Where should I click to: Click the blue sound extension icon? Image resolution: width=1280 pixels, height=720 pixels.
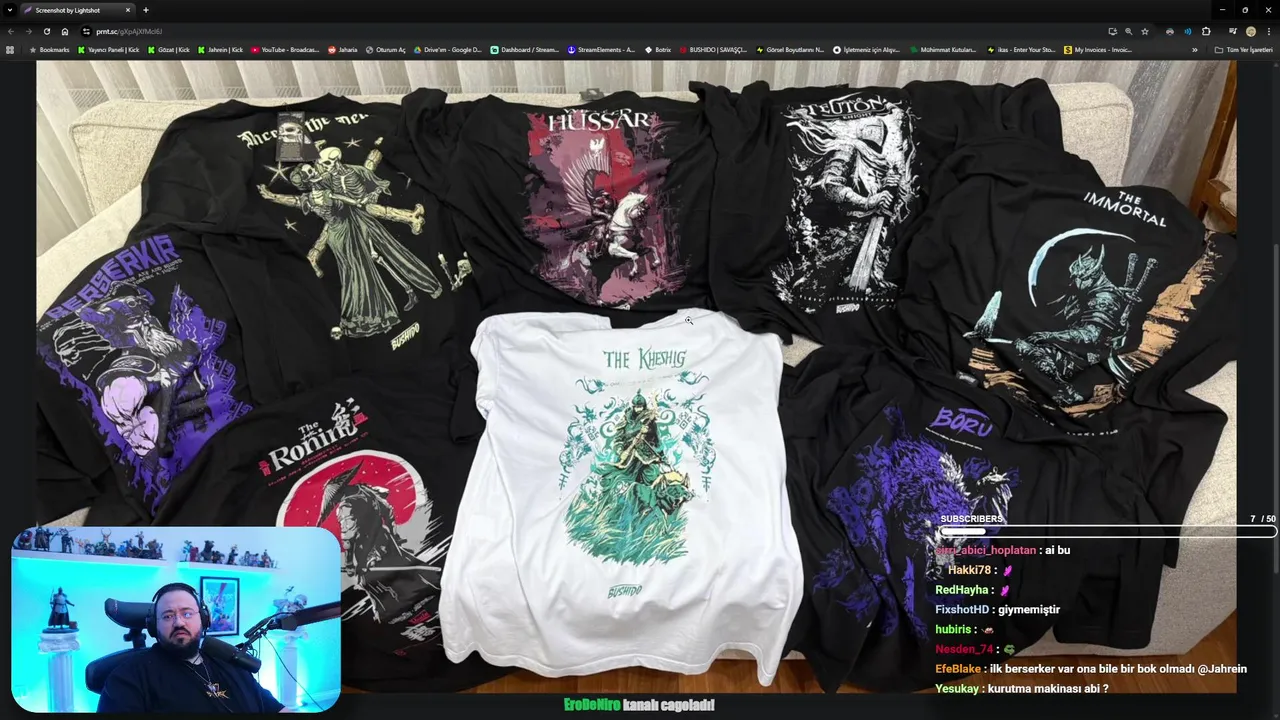[1188, 31]
